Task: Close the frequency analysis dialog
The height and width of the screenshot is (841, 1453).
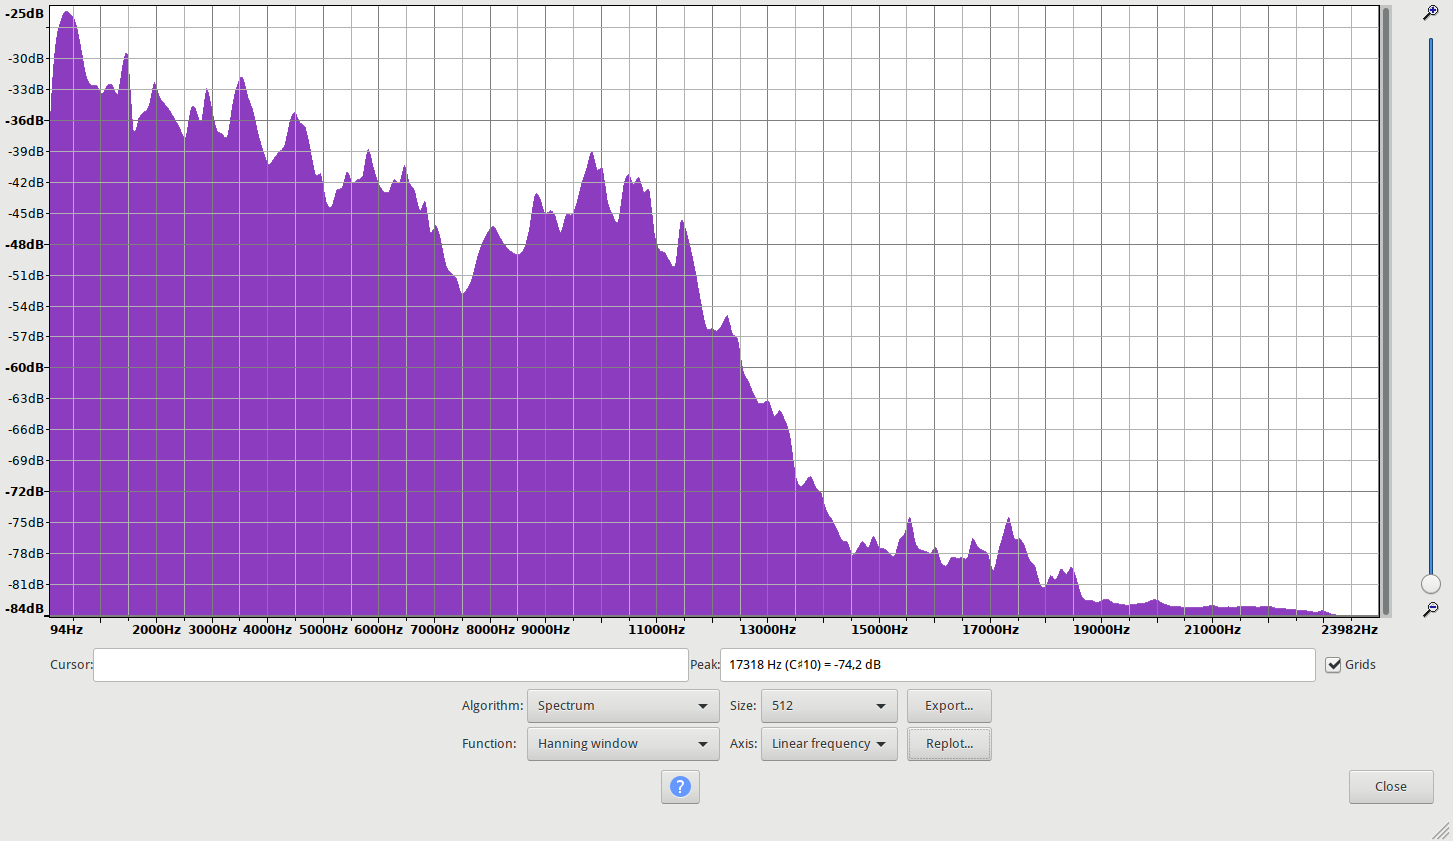Action: 1391,787
